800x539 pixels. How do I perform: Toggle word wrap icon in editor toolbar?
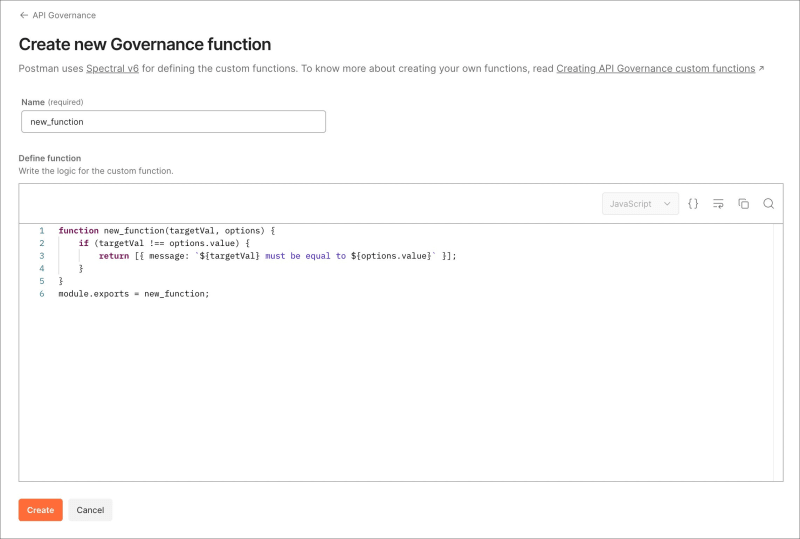pyautogui.click(x=718, y=204)
